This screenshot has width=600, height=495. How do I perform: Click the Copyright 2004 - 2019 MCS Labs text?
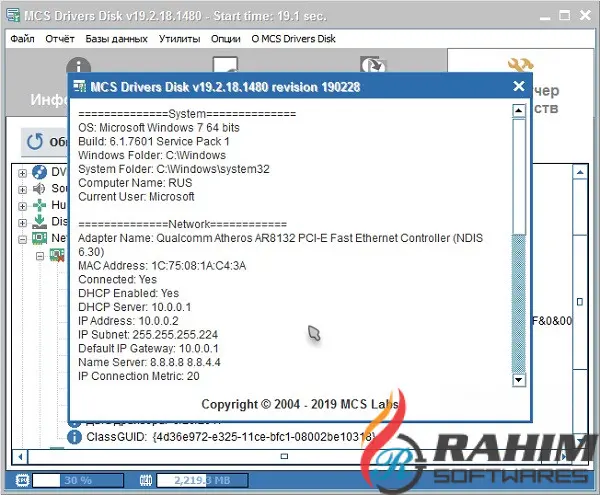[300, 404]
